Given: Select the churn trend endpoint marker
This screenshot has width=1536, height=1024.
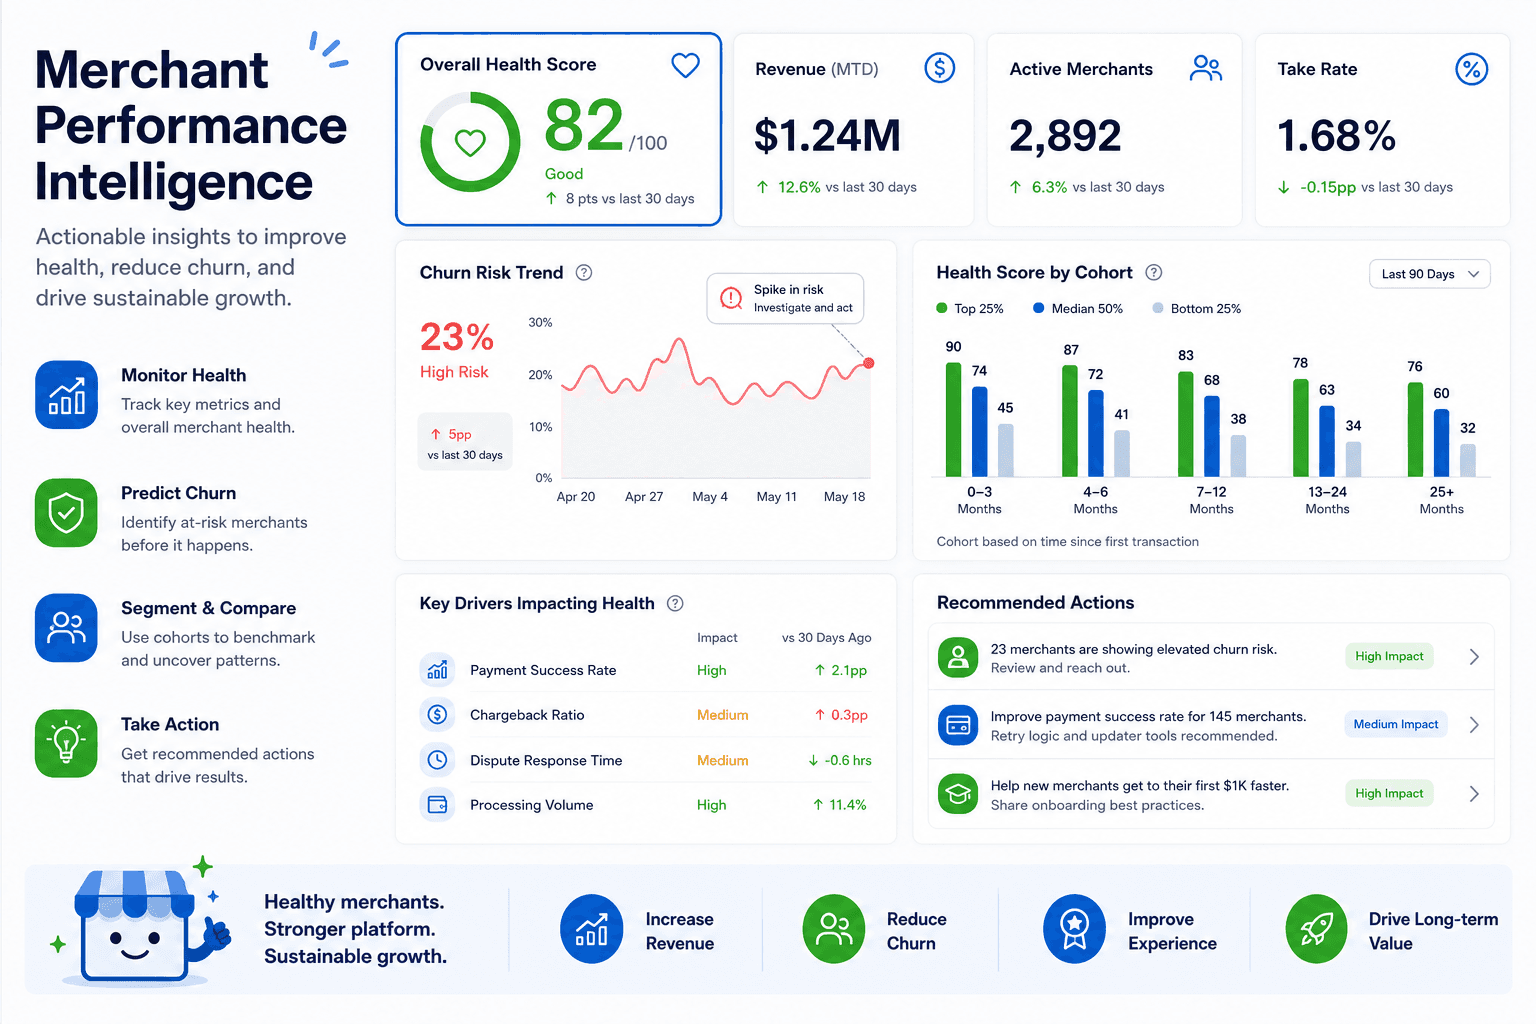Looking at the screenshot, I should tap(869, 363).
